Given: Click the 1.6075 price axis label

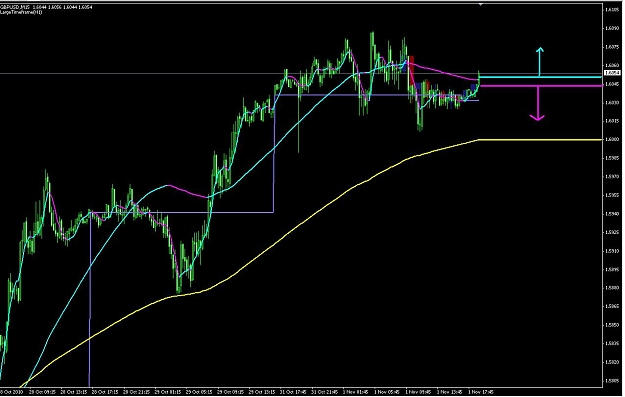Looking at the screenshot, I should (612, 47).
